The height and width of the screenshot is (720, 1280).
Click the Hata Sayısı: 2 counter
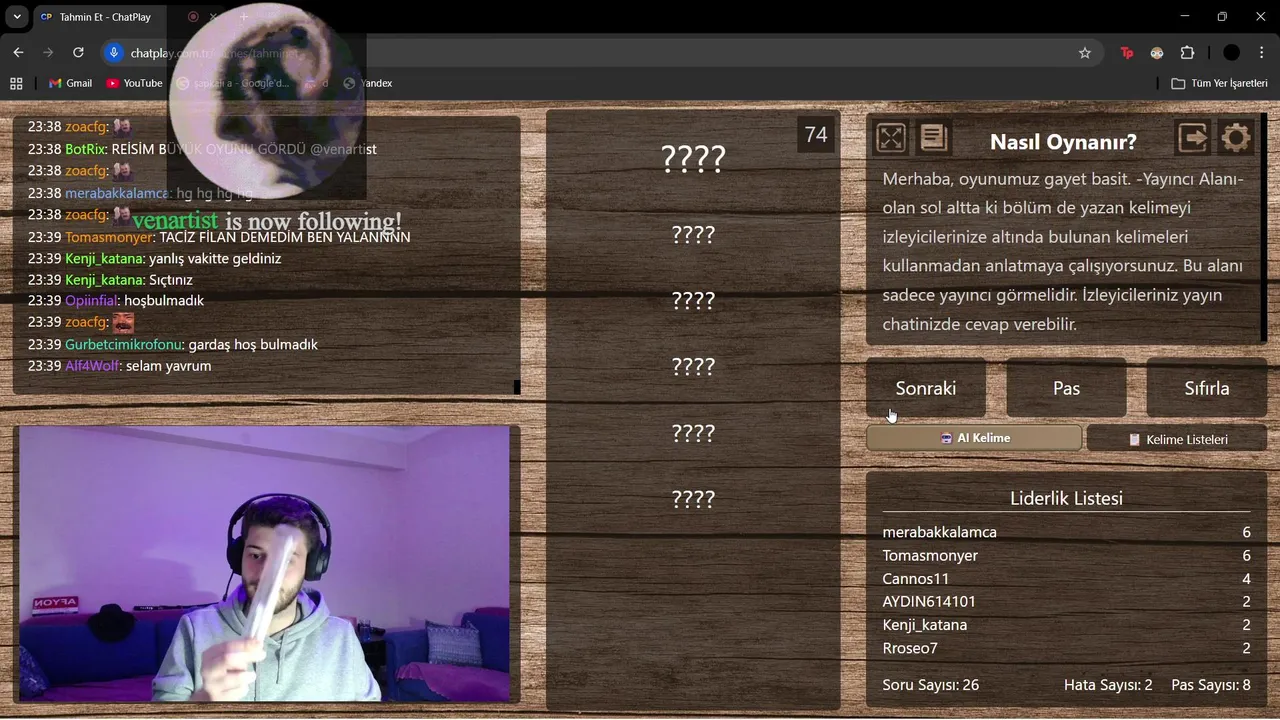[1108, 685]
